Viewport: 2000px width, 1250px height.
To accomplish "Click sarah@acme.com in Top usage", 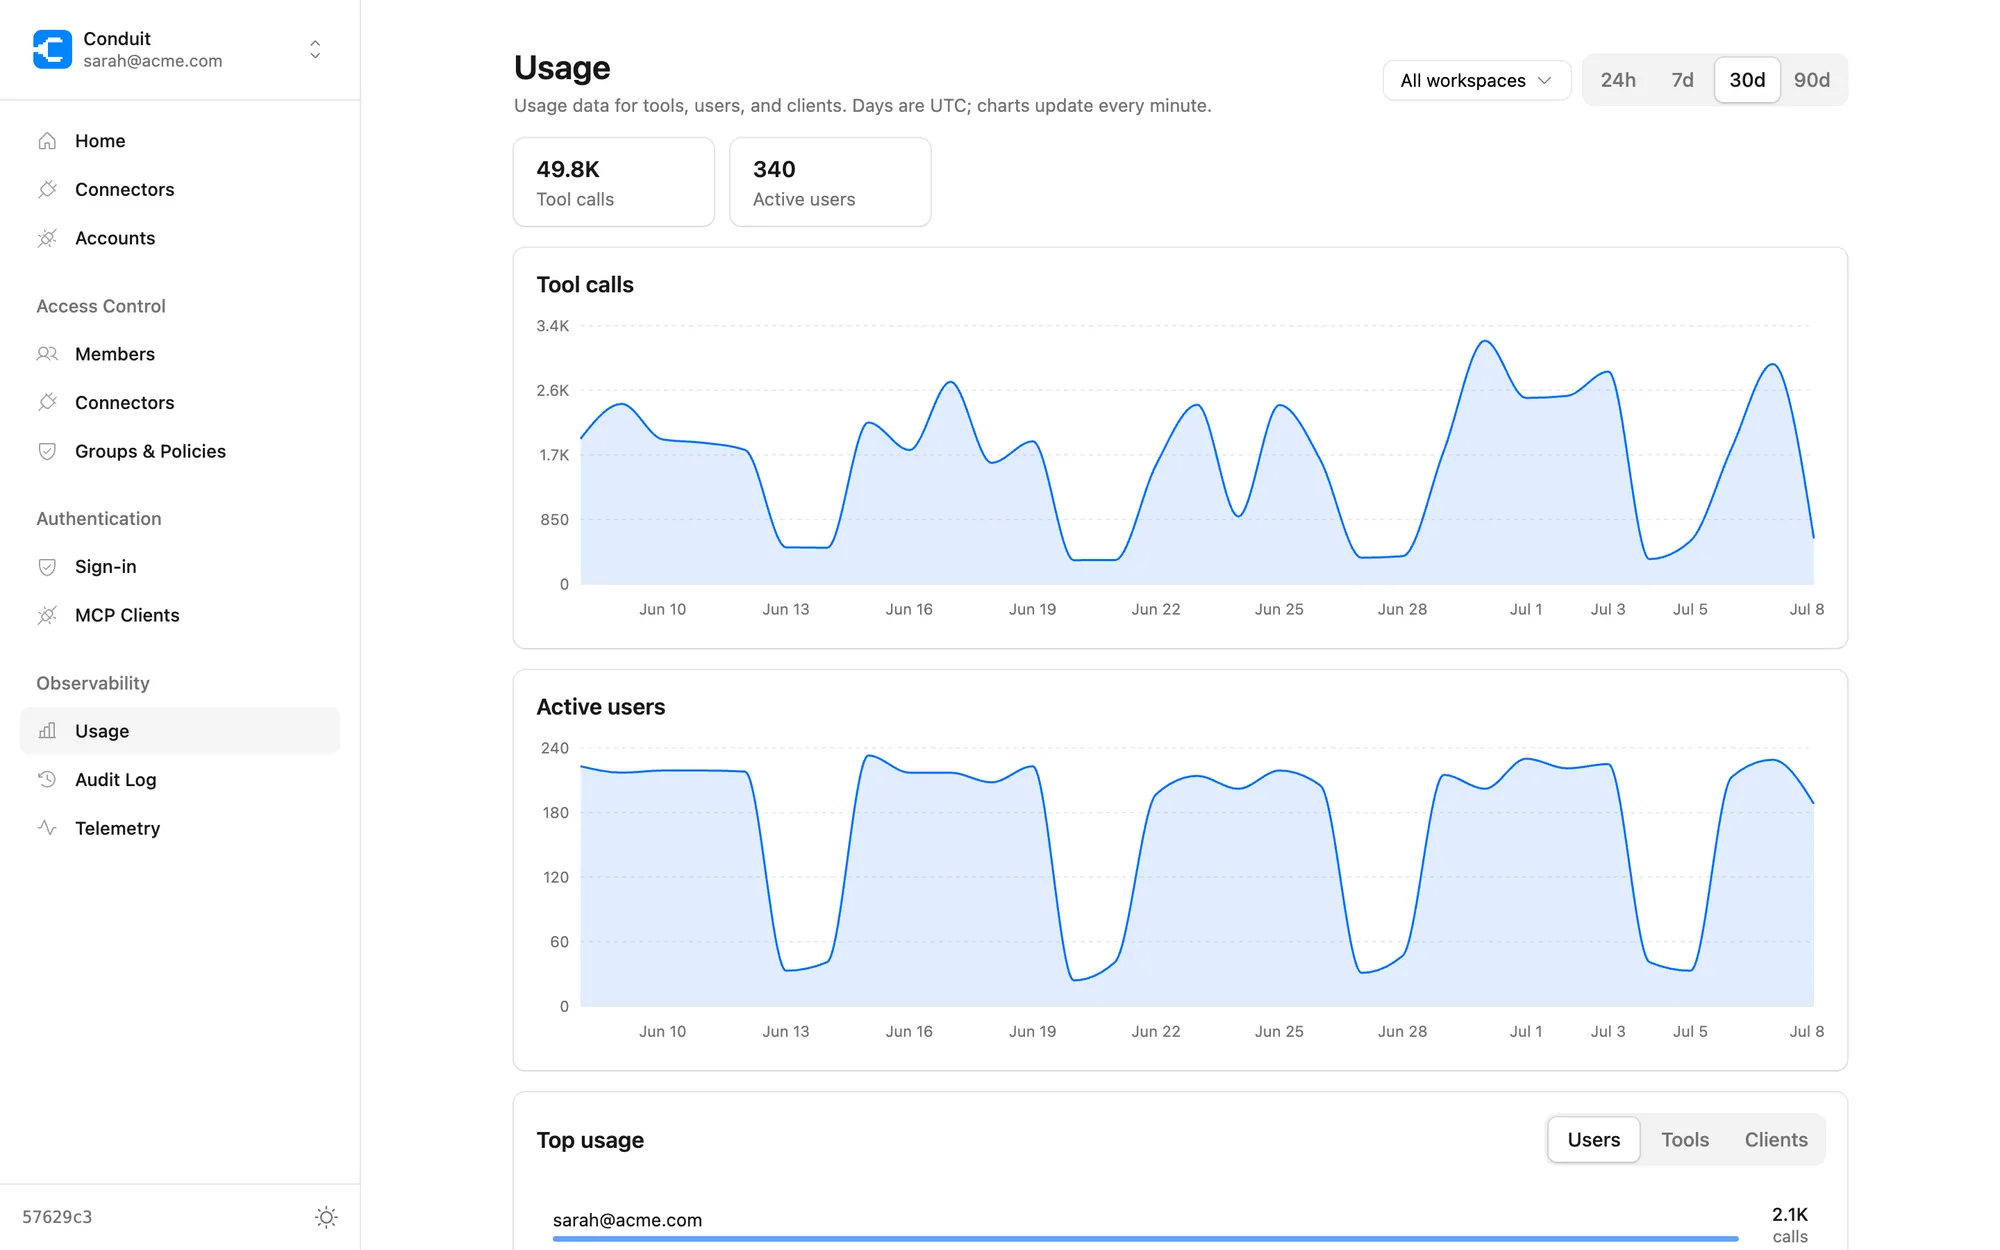I will point(627,1220).
